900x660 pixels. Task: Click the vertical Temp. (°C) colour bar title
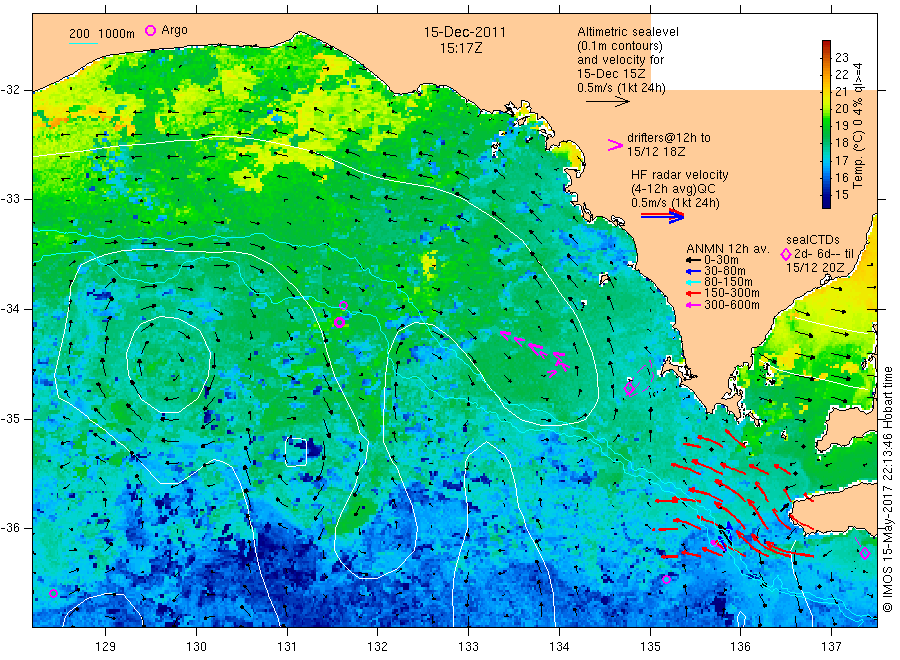858,125
